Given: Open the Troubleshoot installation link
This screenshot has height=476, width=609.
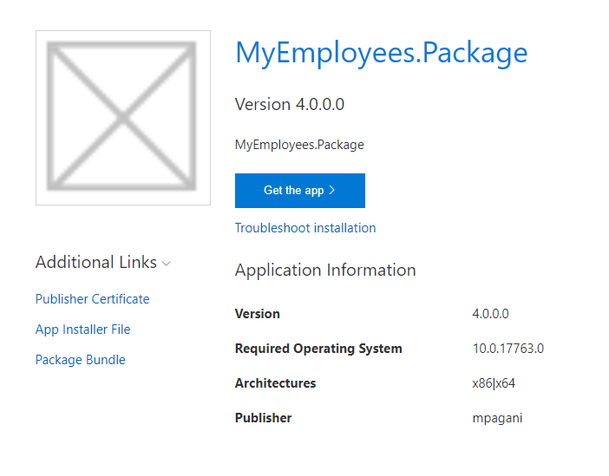Looking at the screenshot, I should (x=305, y=228).
